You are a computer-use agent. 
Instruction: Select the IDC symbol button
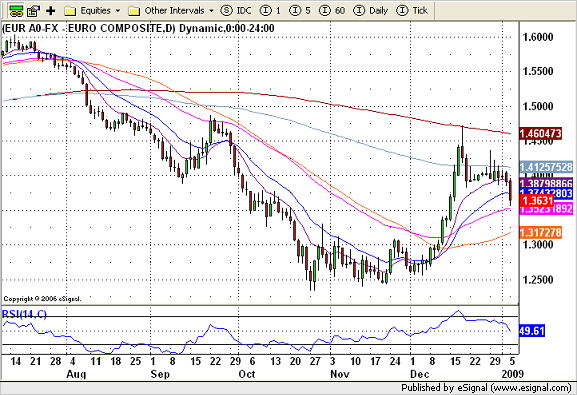pos(236,11)
